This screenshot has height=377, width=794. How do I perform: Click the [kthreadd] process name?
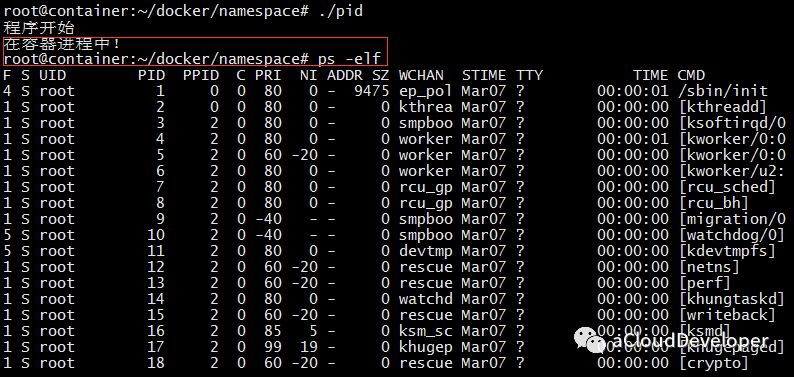coord(723,107)
